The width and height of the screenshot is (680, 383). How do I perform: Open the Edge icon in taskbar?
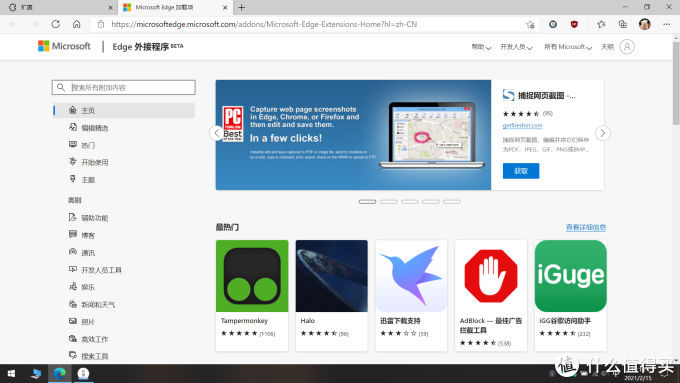59,373
